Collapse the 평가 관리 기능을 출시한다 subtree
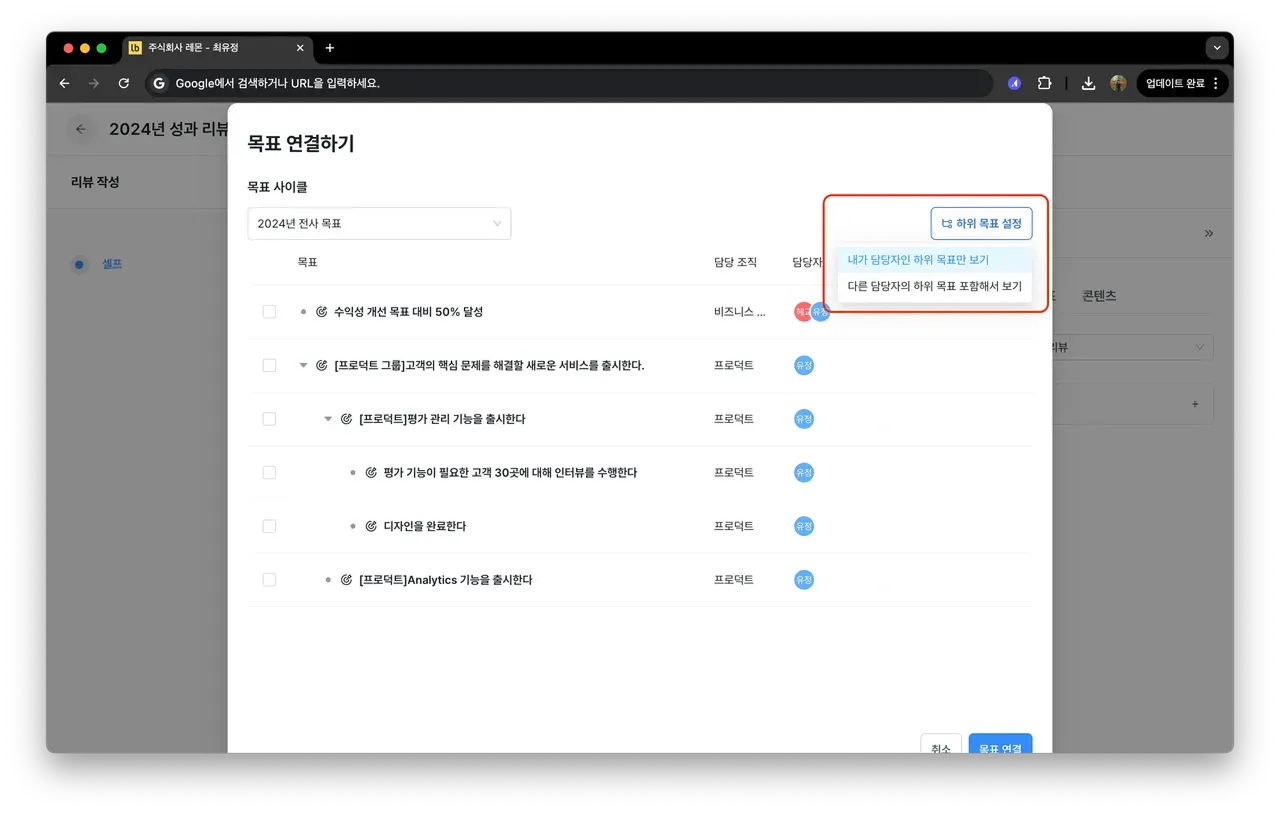The image size is (1280, 814). point(328,419)
